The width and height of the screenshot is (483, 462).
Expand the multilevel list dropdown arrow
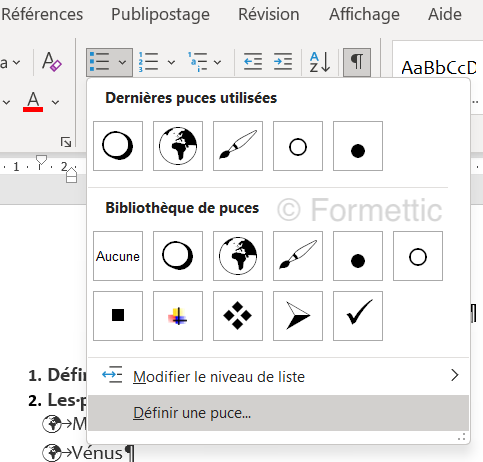tap(217, 62)
